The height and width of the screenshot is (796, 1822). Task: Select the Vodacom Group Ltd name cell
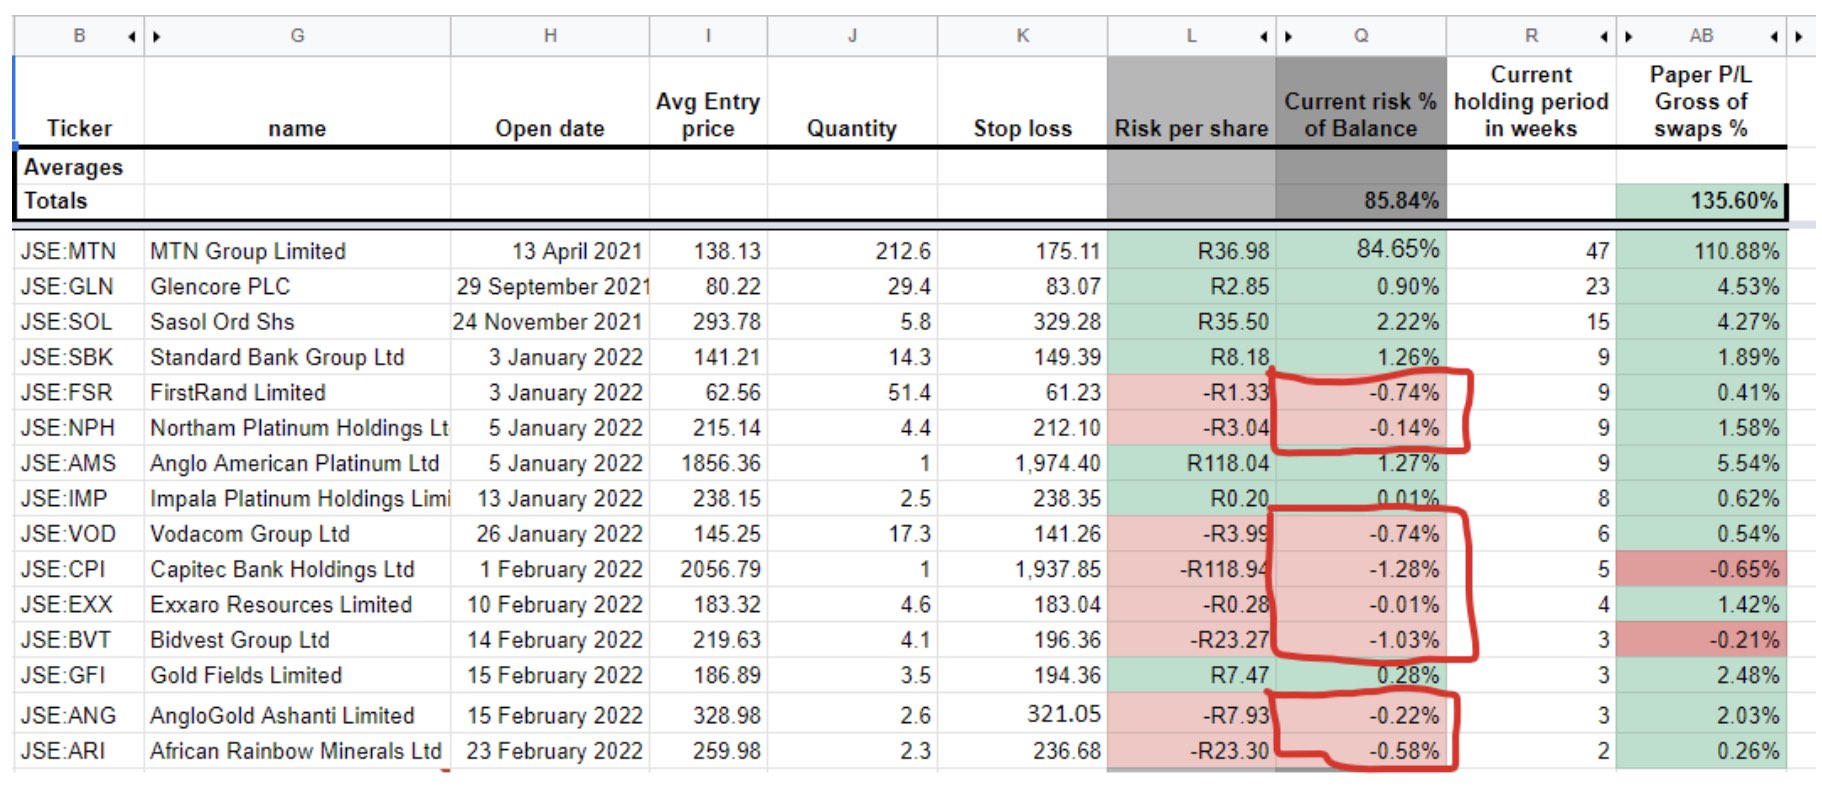click(297, 534)
